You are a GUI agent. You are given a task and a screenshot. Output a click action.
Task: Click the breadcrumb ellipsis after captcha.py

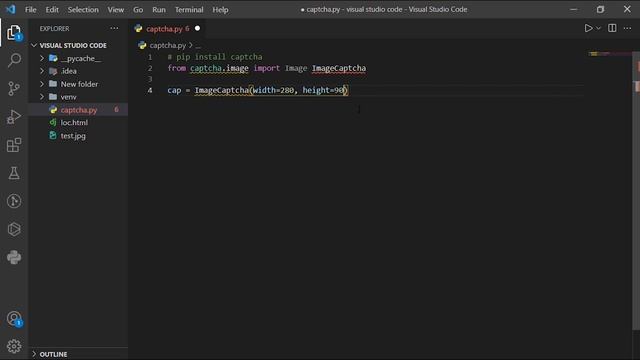pyautogui.click(x=198, y=46)
